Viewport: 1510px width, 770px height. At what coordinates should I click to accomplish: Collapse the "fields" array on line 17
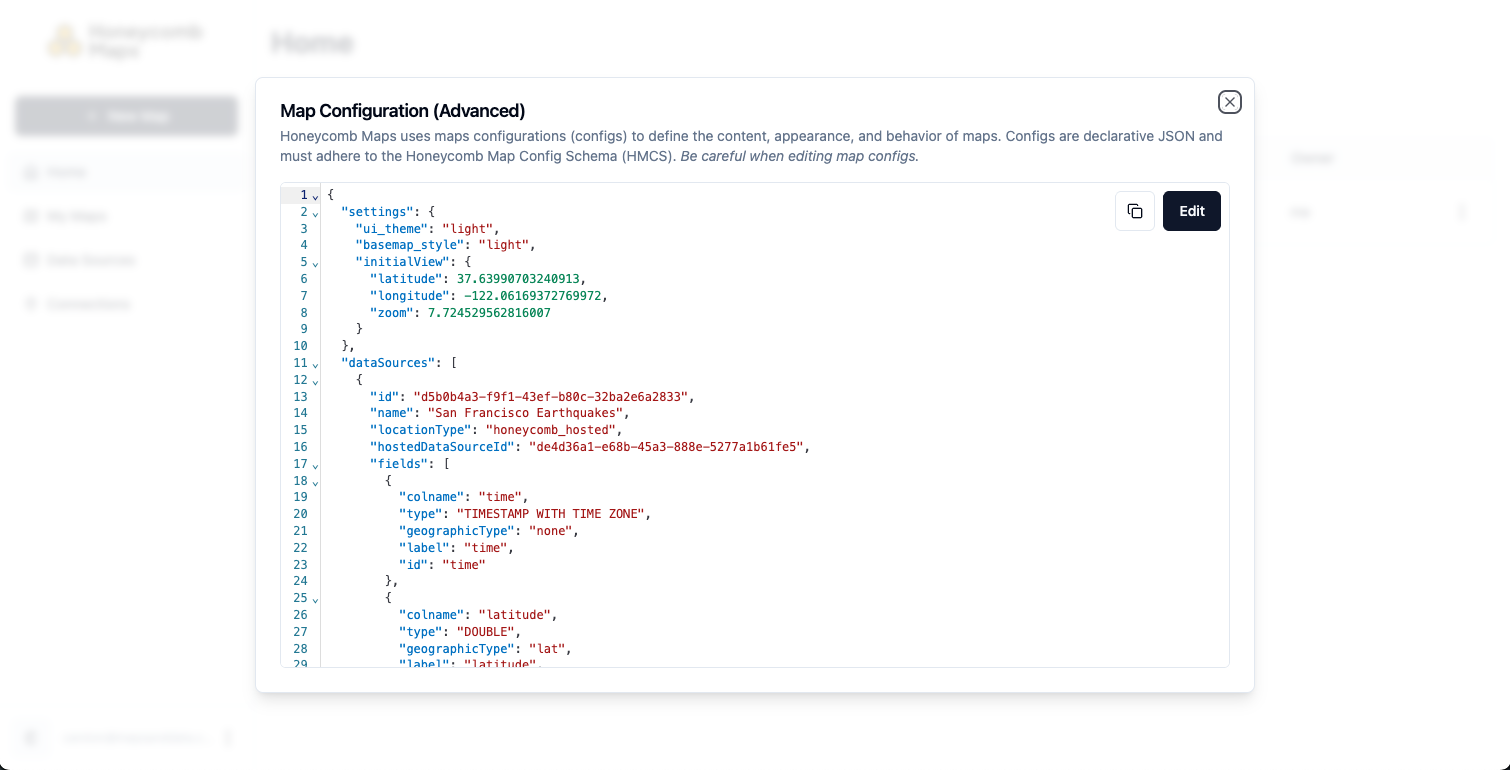(315, 465)
